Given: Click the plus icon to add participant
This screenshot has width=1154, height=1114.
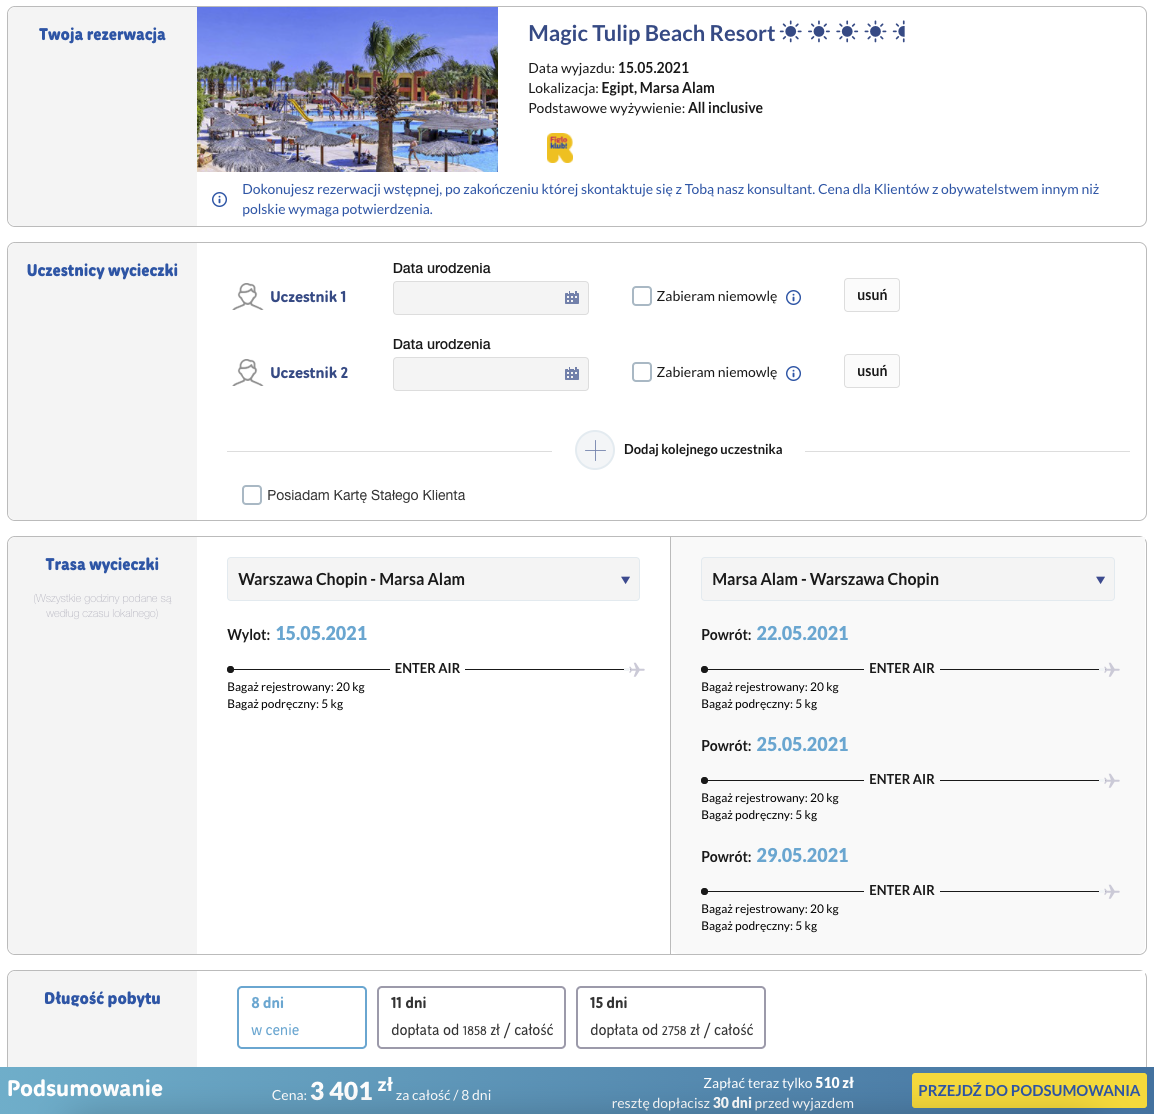Looking at the screenshot, I should coord(595,450).
